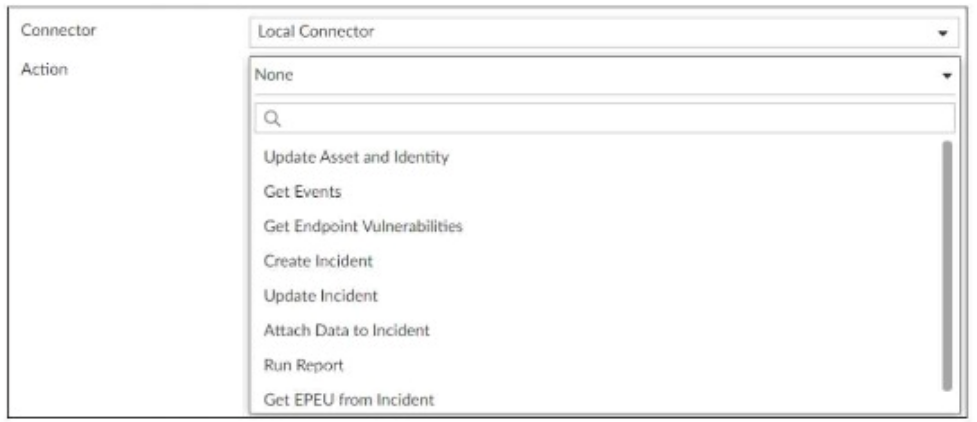977x422 pixels.
Task: Collapse the Action dropdown using its arrow
Action: point(943,74)
